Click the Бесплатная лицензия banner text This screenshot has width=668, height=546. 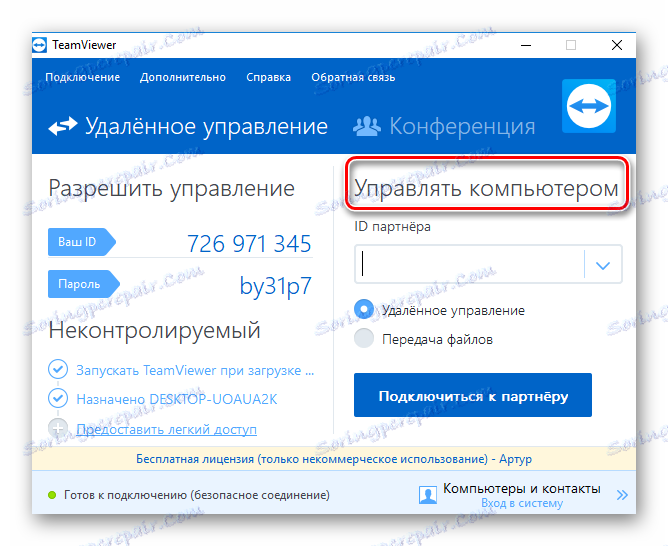coord(334,459)
